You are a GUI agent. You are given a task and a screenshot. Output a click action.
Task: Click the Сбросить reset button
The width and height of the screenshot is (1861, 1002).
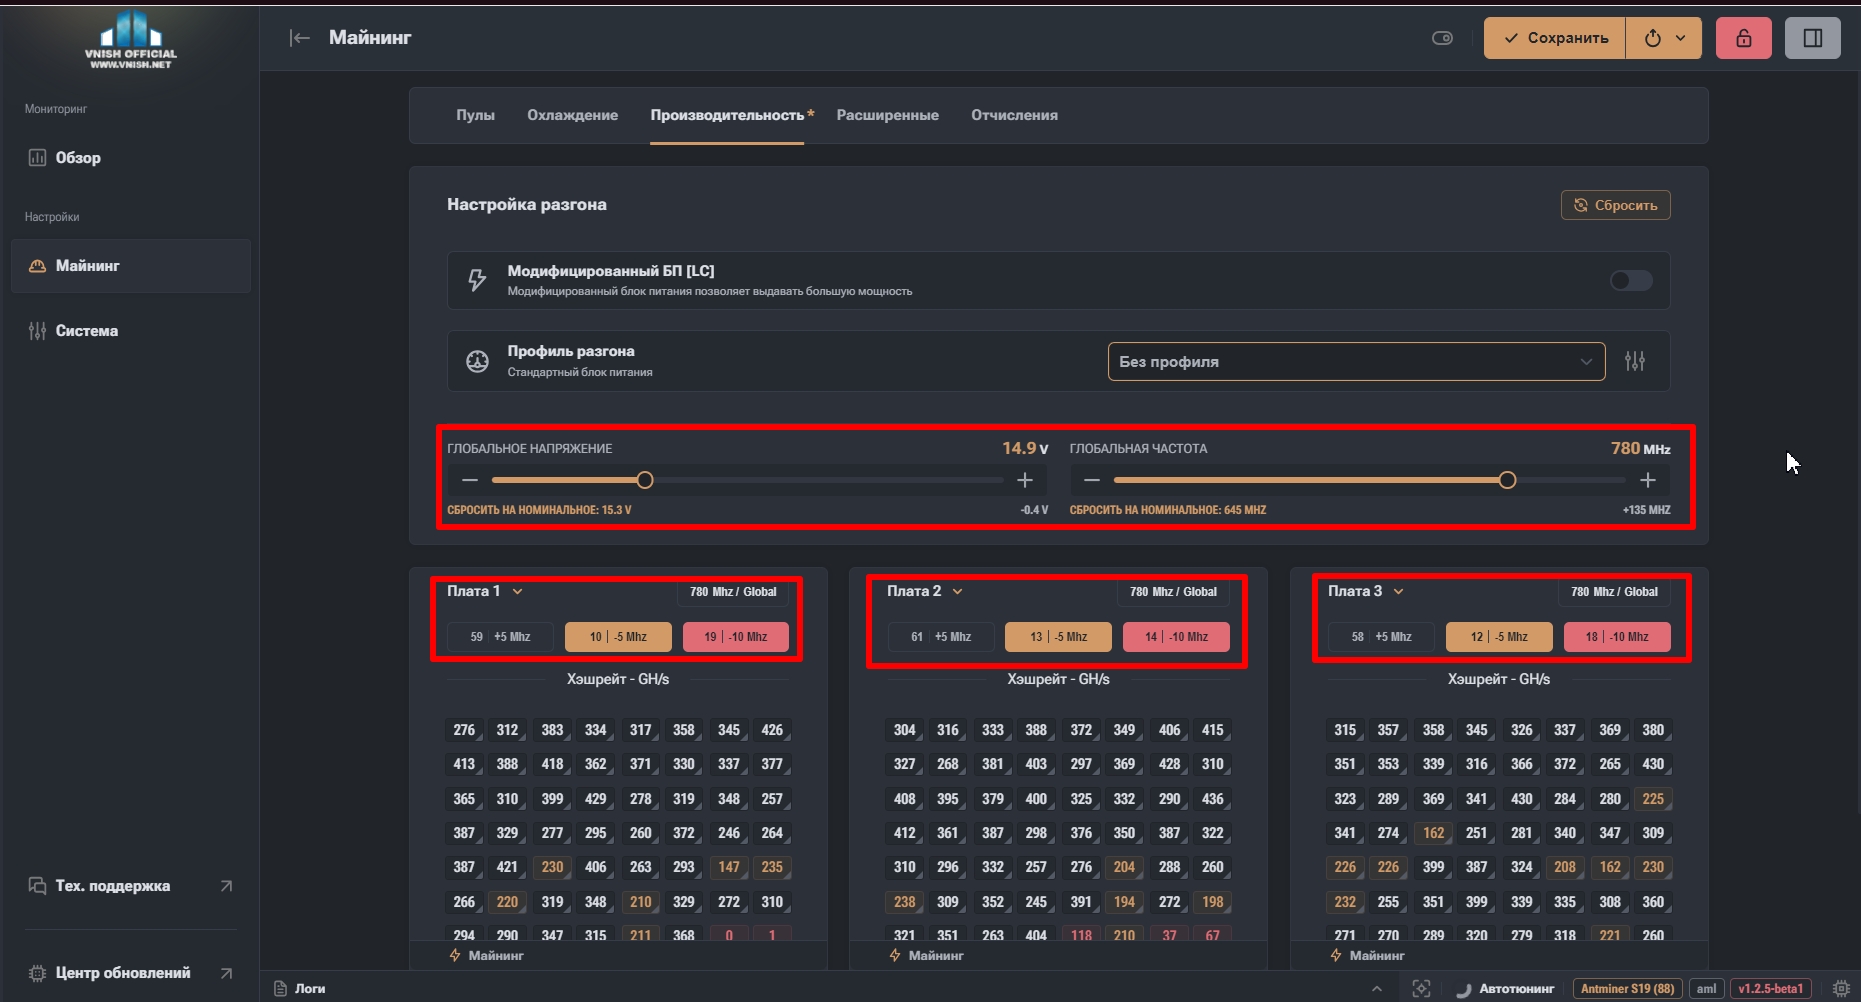1615,205
